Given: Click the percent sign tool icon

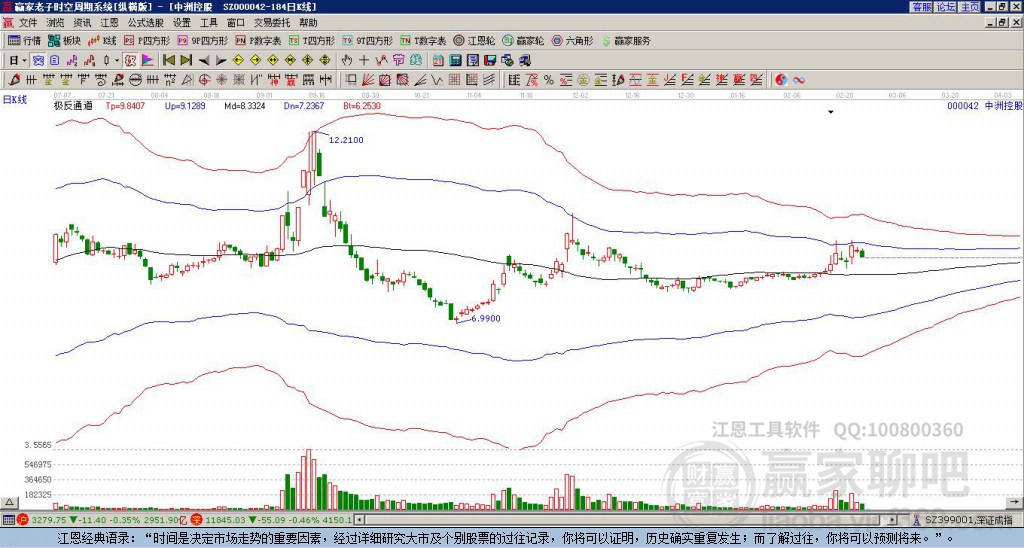Looking at the screenshot, I should (x=549, y=80).
